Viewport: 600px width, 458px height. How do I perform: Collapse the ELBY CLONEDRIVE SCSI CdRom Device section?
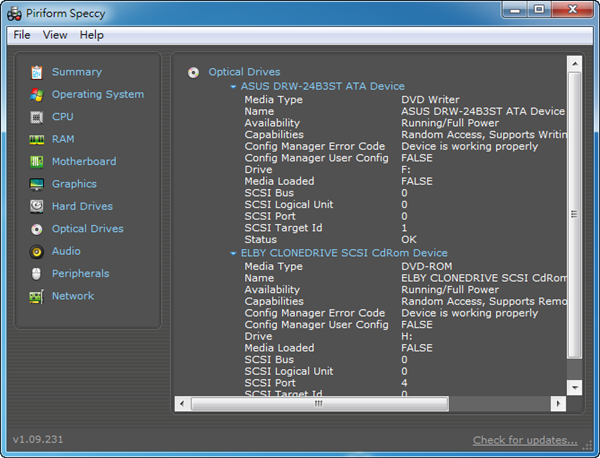pos(234,254)
